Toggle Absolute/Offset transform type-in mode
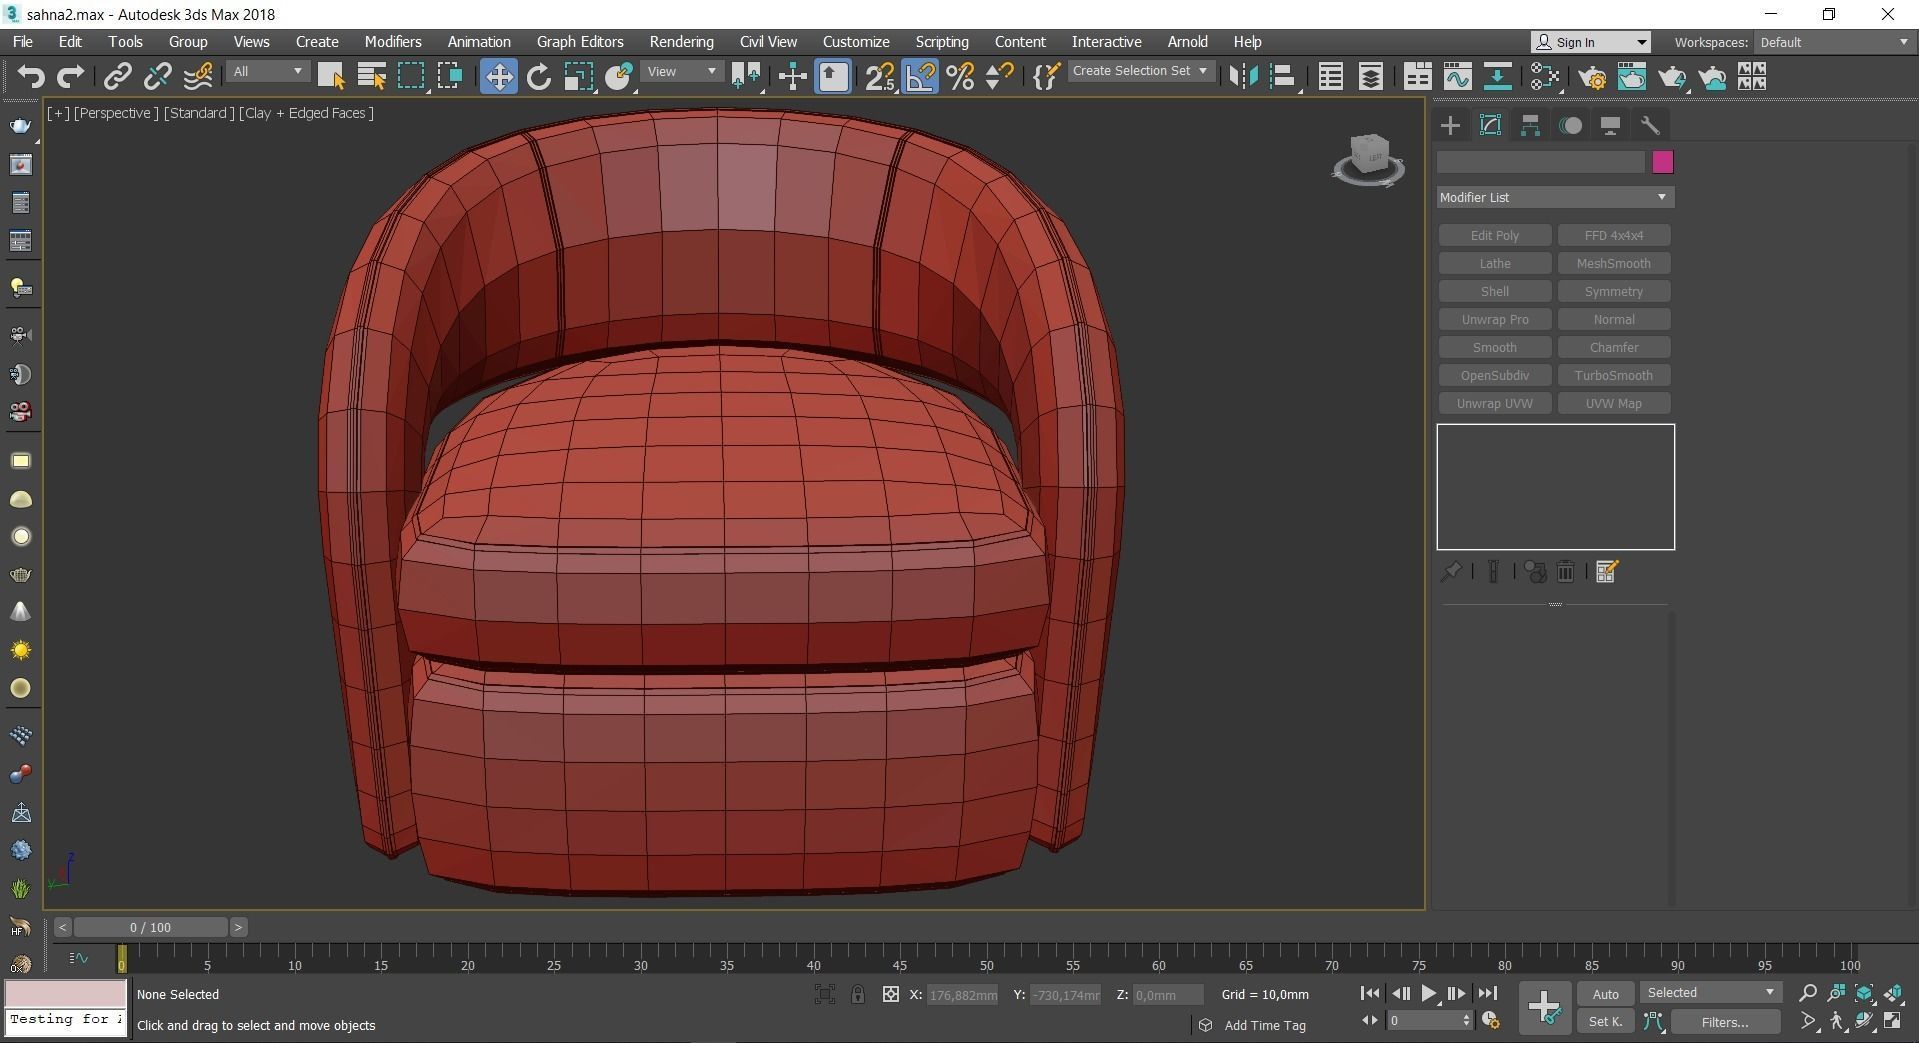1919x1043 pixels. click(x=890, y=994)
